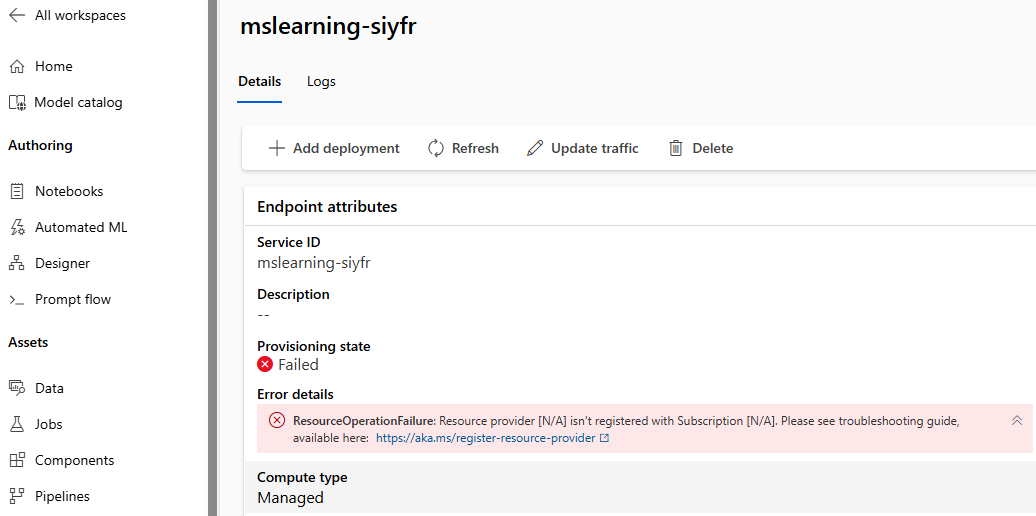Click the circular Refresh arrows icon
This screenshot has width=1036, height=516.
click(436, 148)
